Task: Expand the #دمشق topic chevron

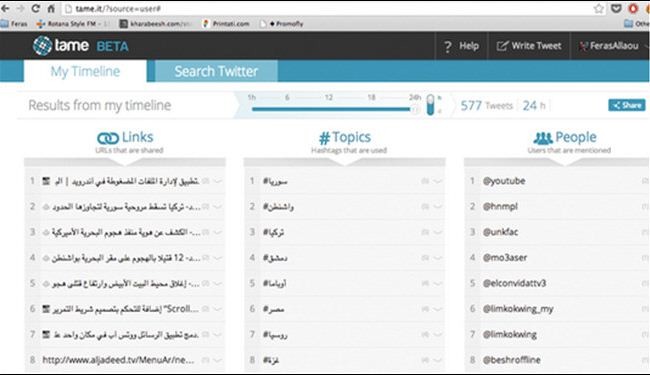Action: [438, 258]
